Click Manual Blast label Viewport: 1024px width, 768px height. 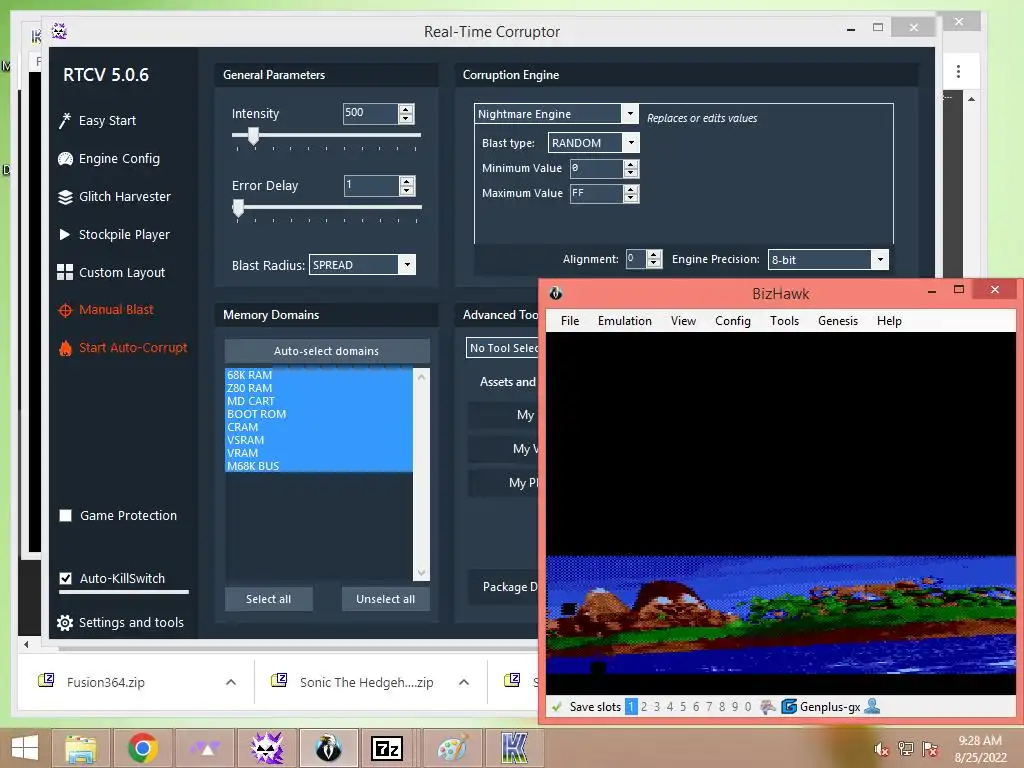(x=116, y=310)
